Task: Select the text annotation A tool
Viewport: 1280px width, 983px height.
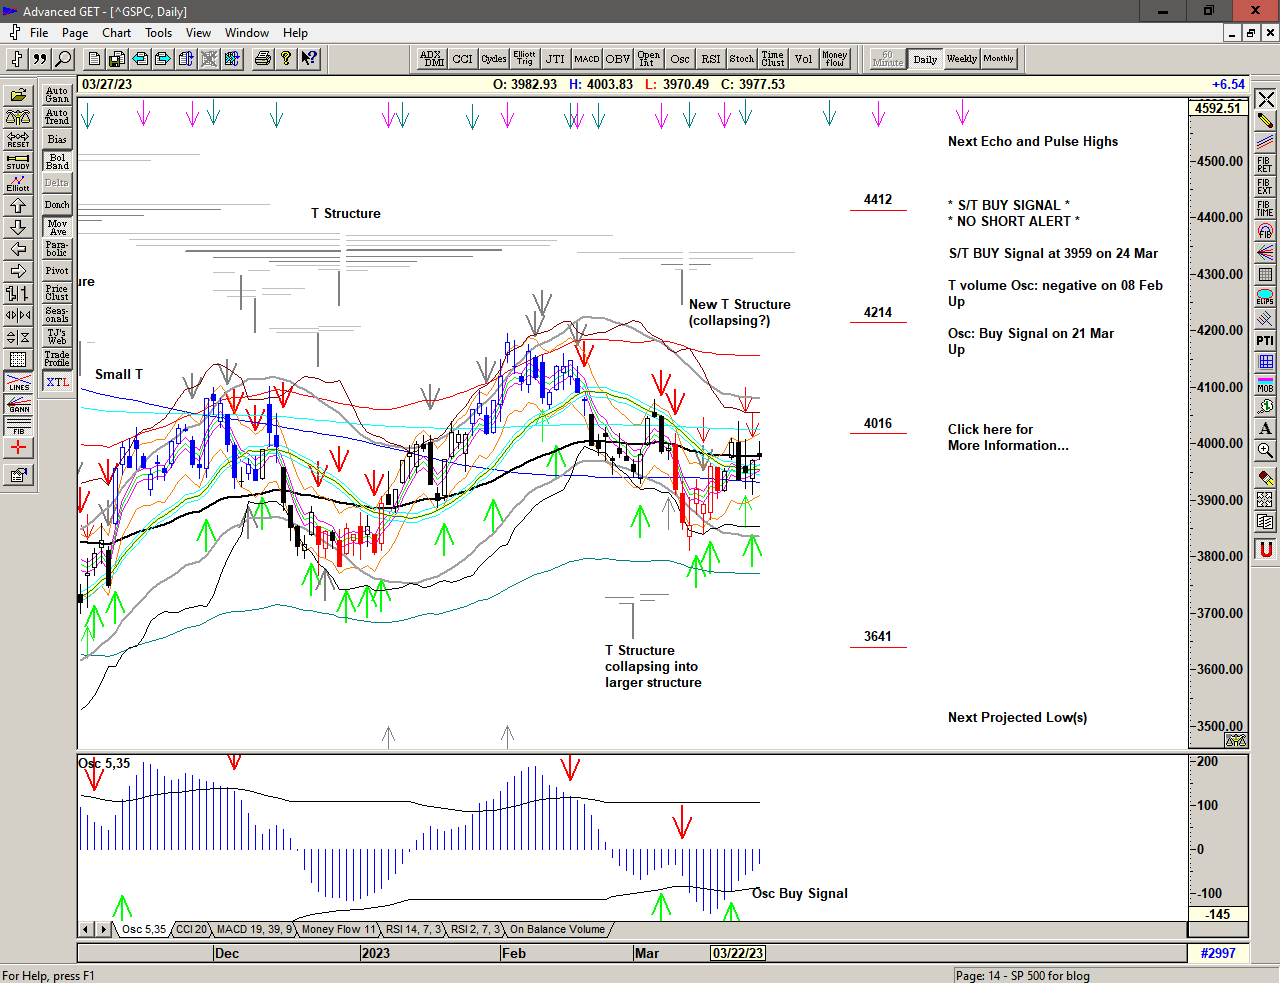Action: coord(1265,429)
